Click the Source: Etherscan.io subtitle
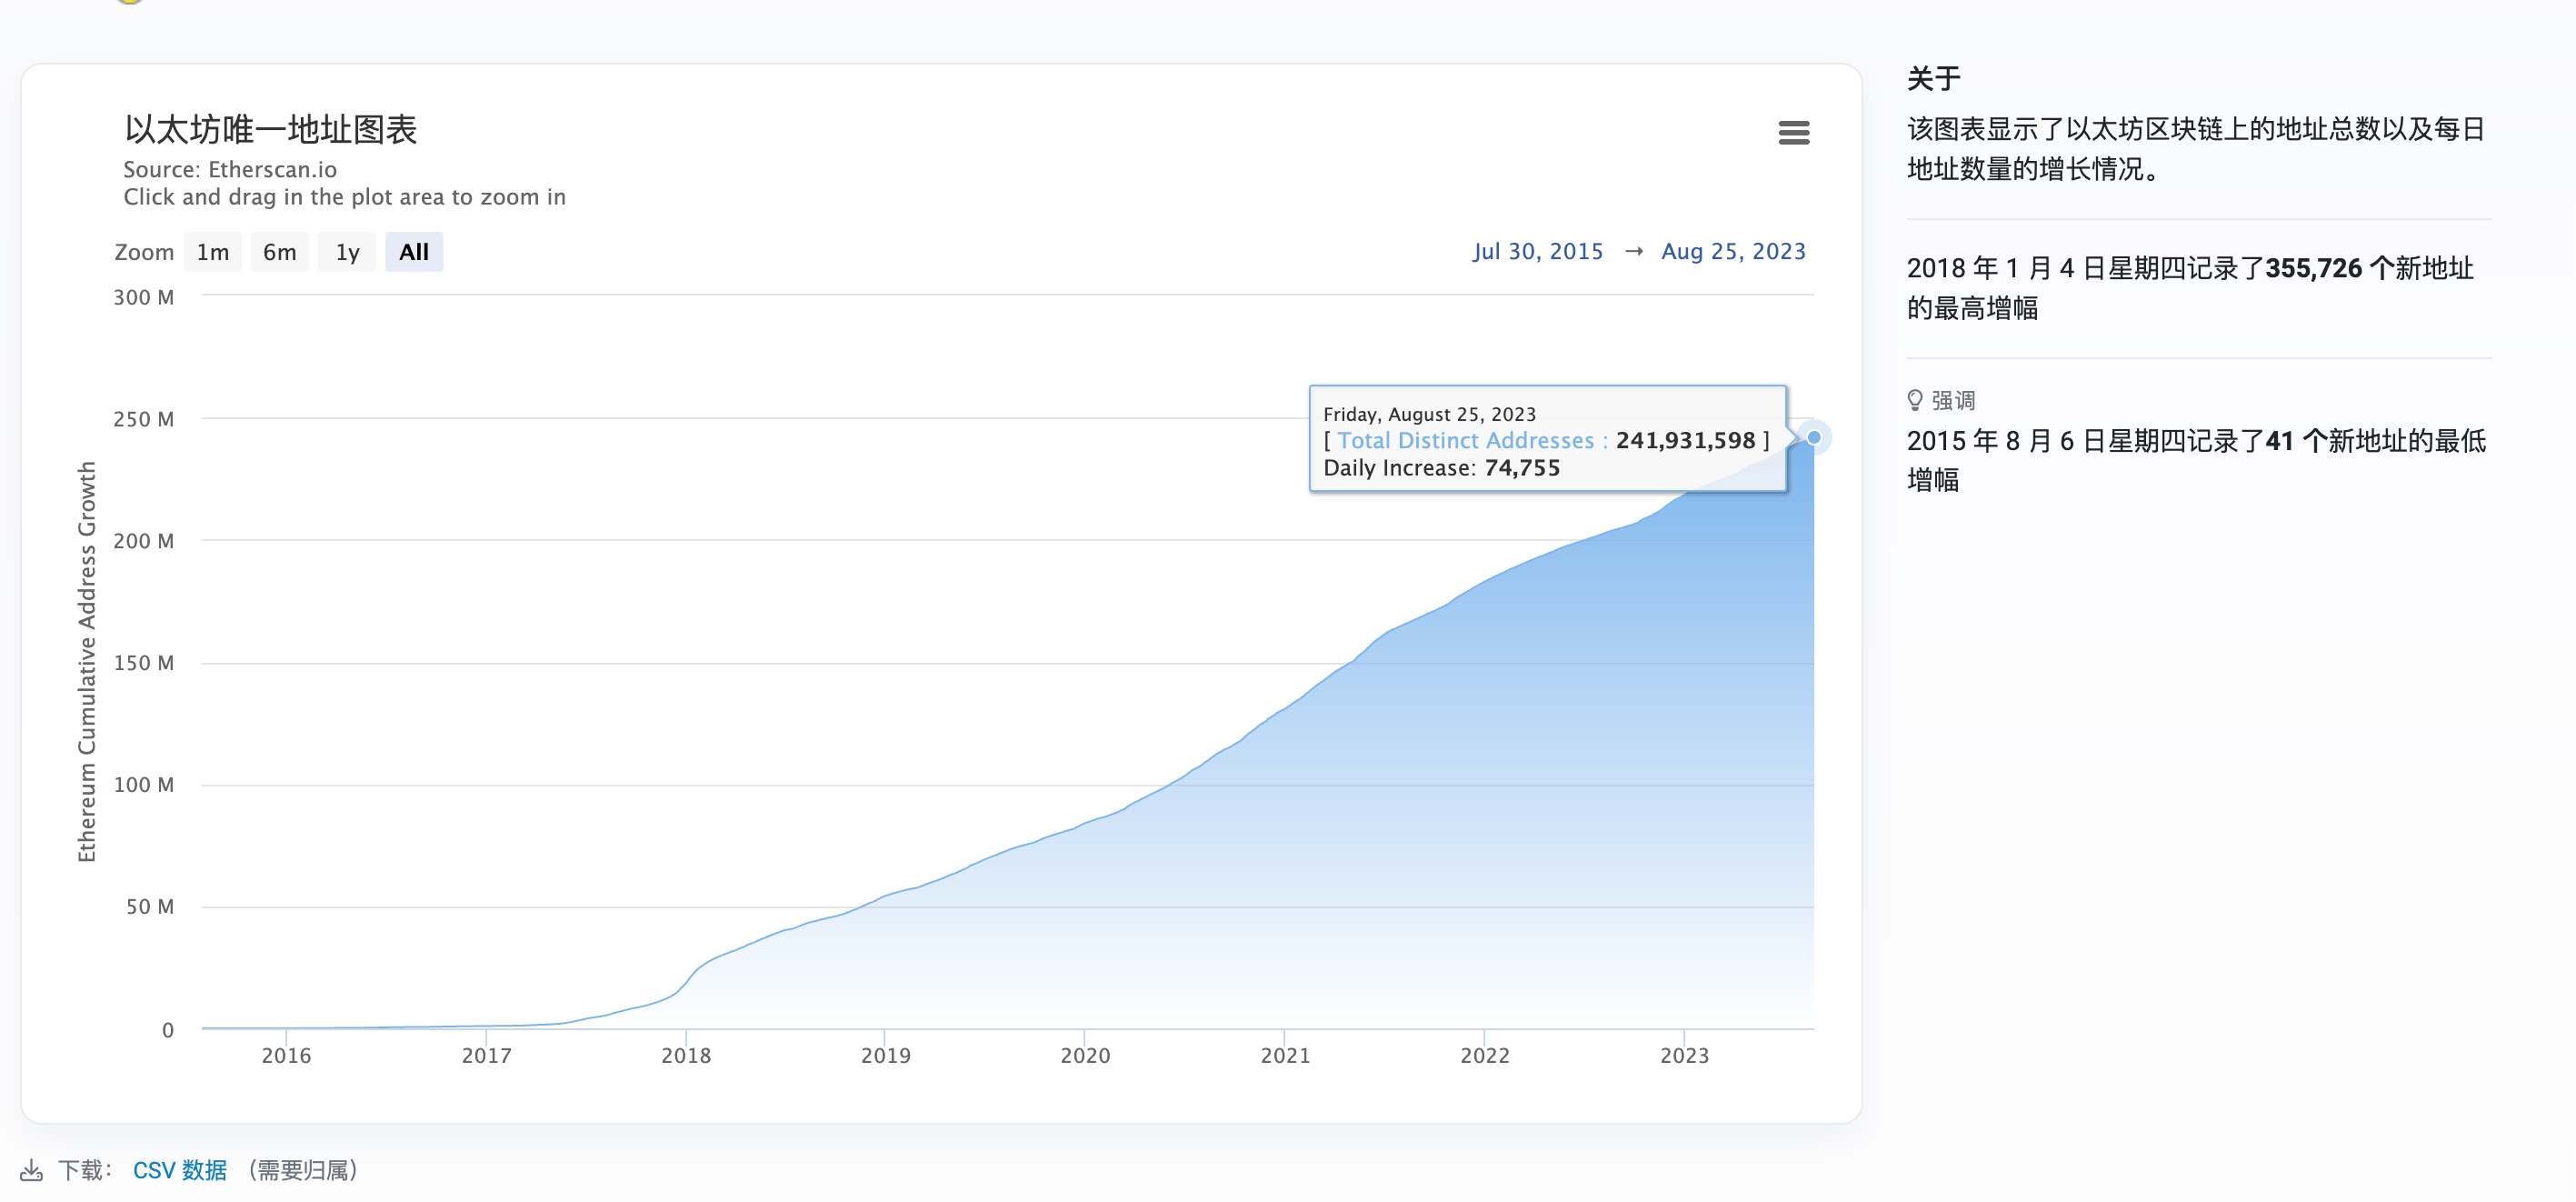This screenshot has height=1202, width=2576. tap(230, 169)
